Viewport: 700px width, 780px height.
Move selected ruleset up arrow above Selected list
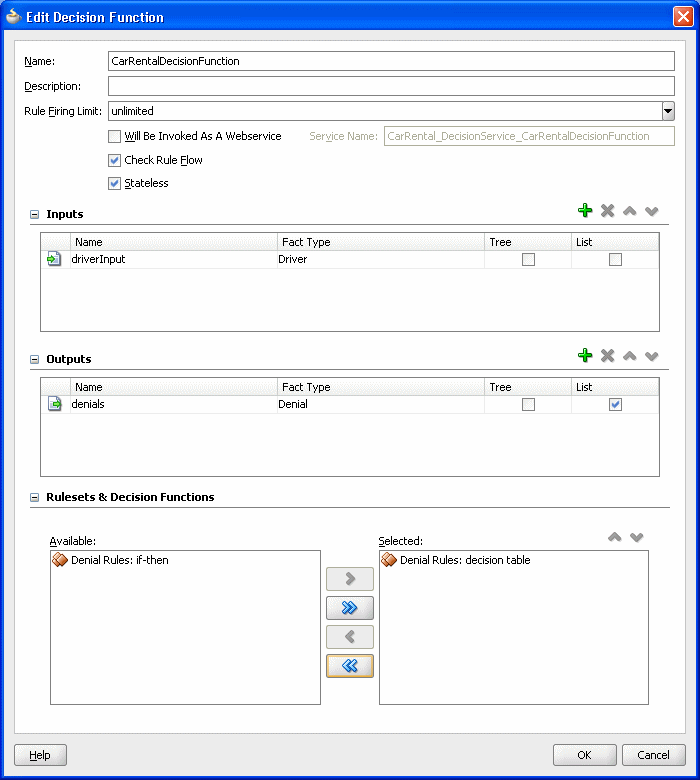614,537
